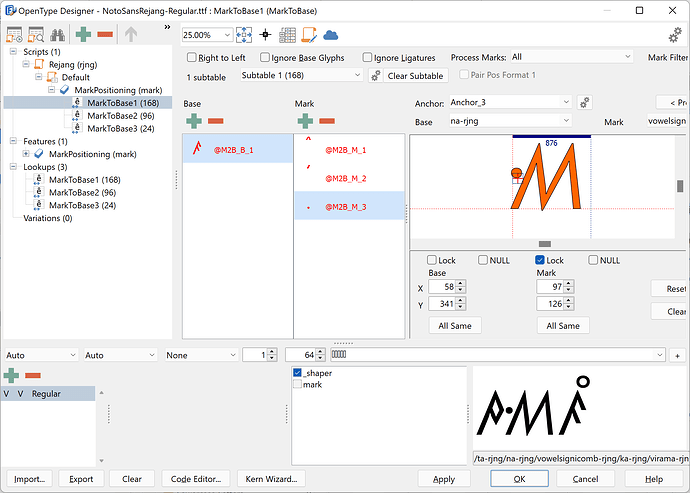Click the grid table icon in toolbar
Screen dimensions: 690x493
click(287, 34)
